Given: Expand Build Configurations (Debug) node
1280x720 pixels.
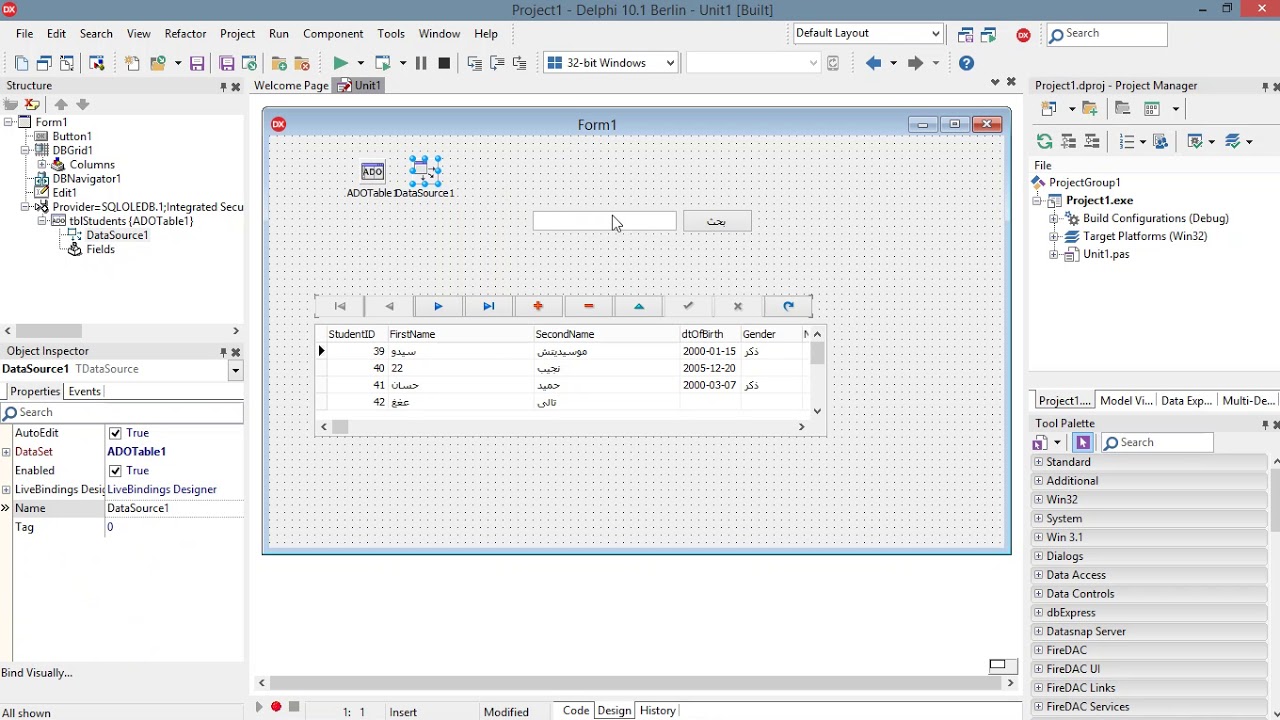Looking at the screenshot, I should click(1053, 218).
